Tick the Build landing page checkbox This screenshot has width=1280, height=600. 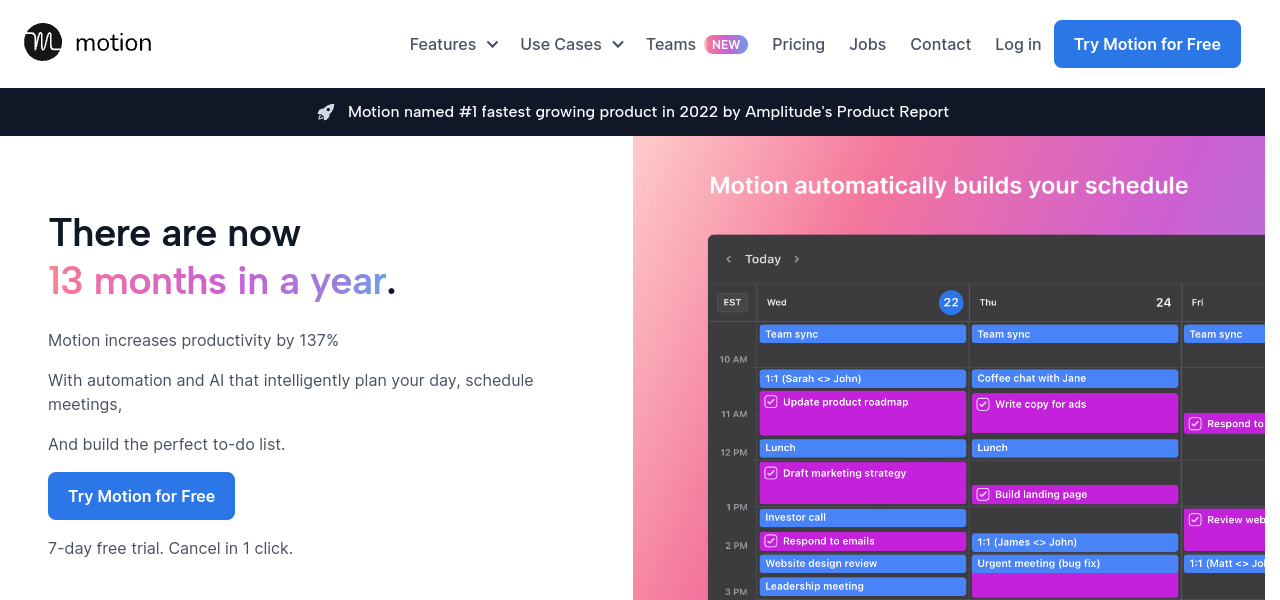[x=983, y=494]
